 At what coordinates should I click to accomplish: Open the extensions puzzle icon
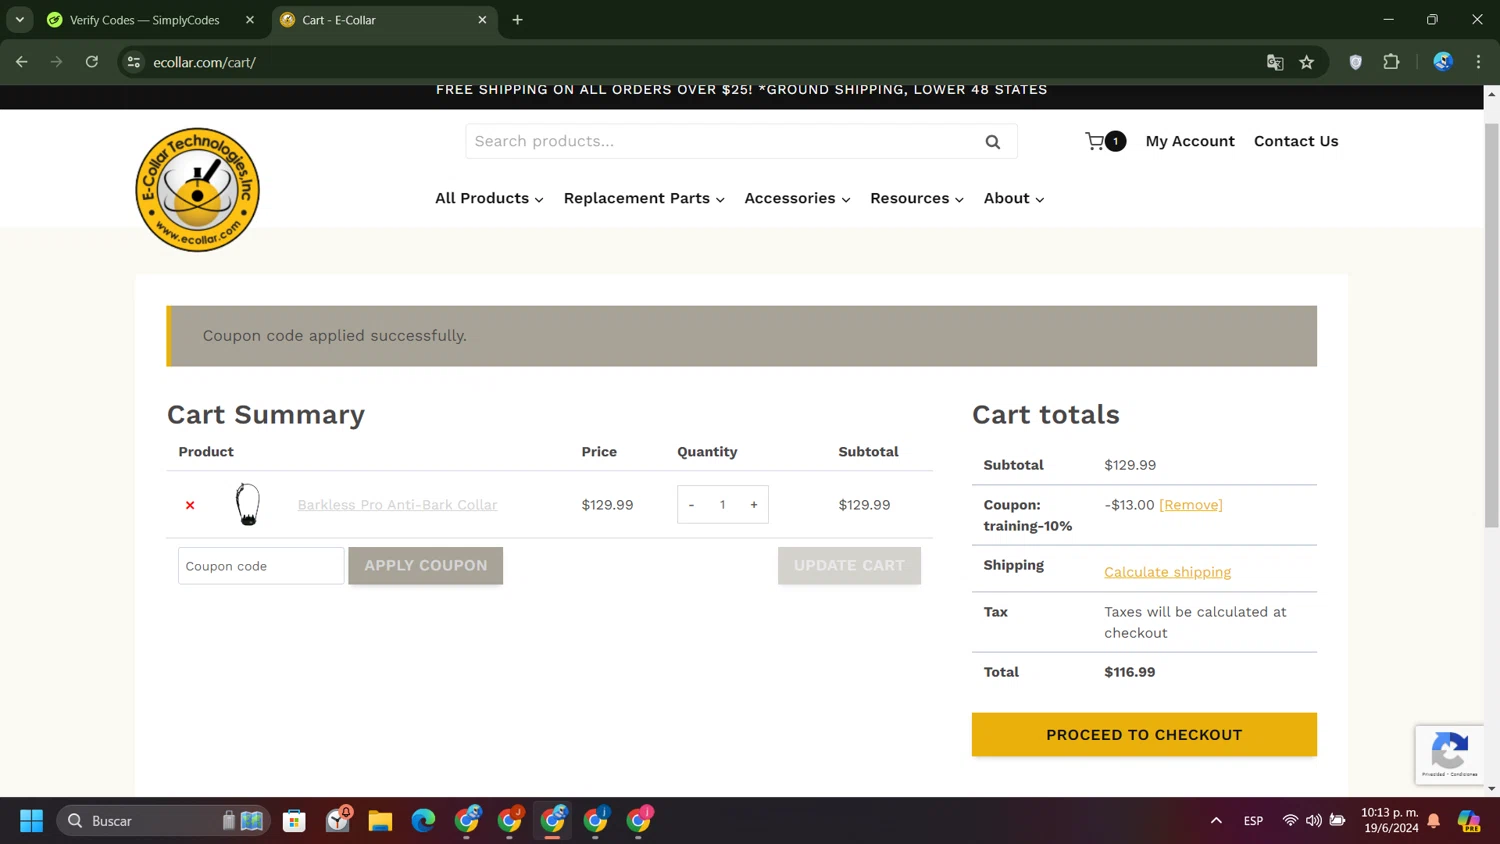(x=1391, y=62)
